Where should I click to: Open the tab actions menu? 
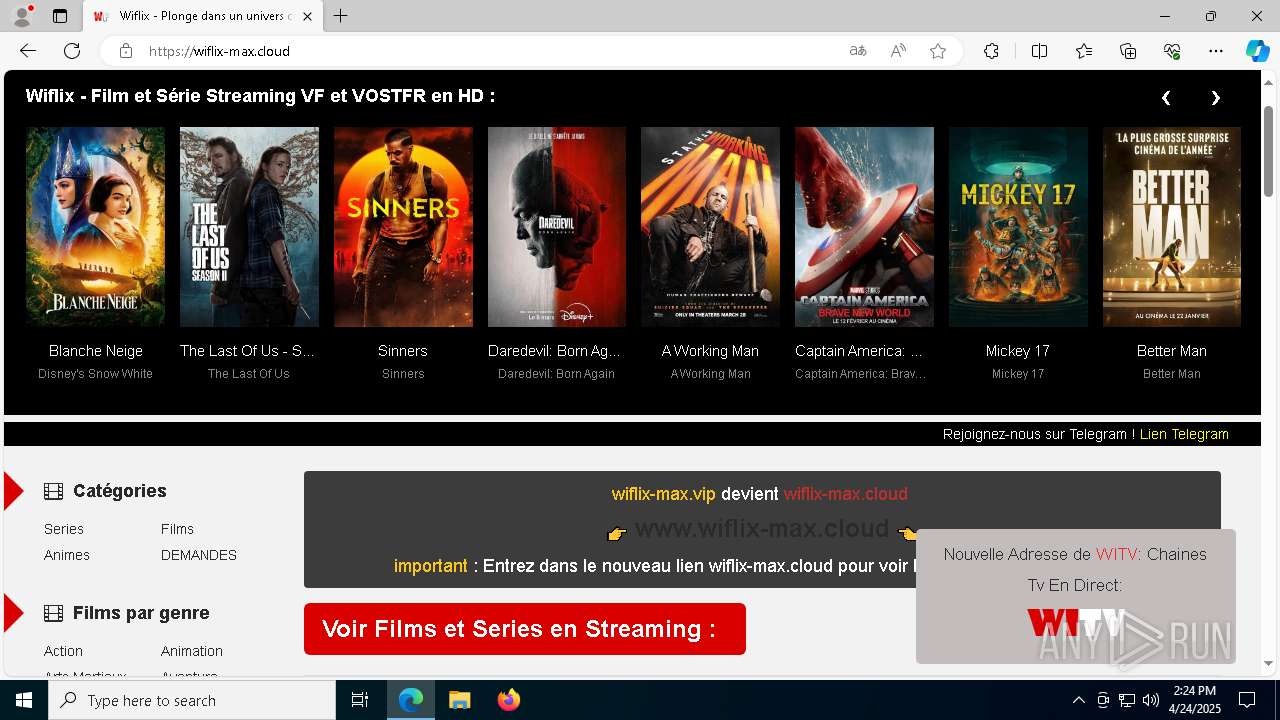pos(60,16)
